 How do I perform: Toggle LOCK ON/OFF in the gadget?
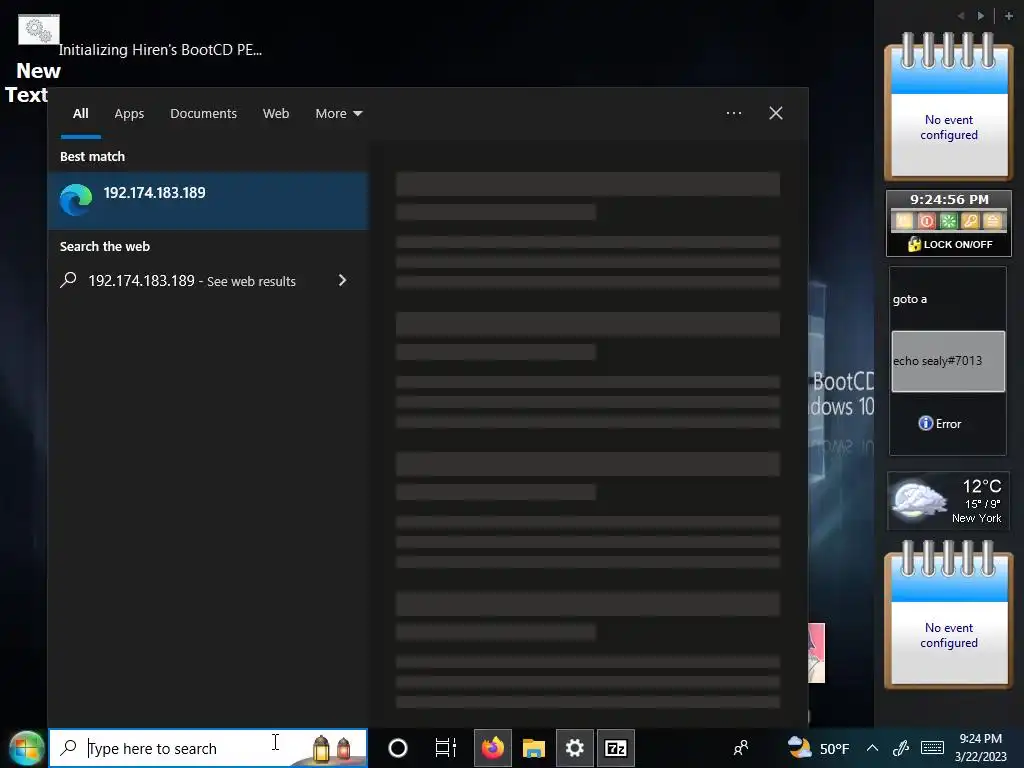[x=950, y=244]
